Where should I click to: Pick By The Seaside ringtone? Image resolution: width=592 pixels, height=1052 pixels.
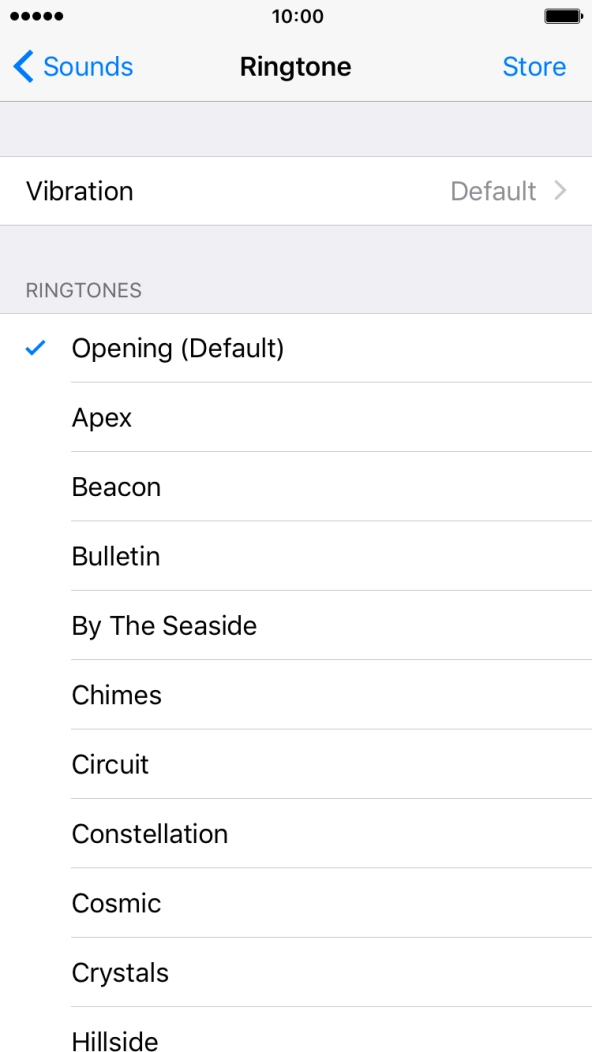coord(163,625)
